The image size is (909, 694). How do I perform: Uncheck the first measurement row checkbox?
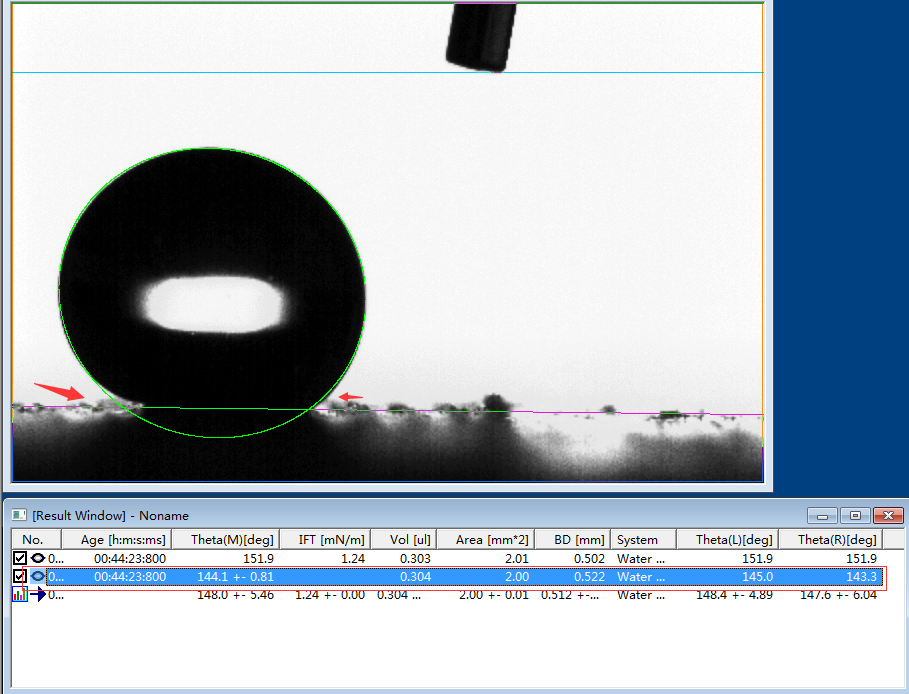(19, 558)
